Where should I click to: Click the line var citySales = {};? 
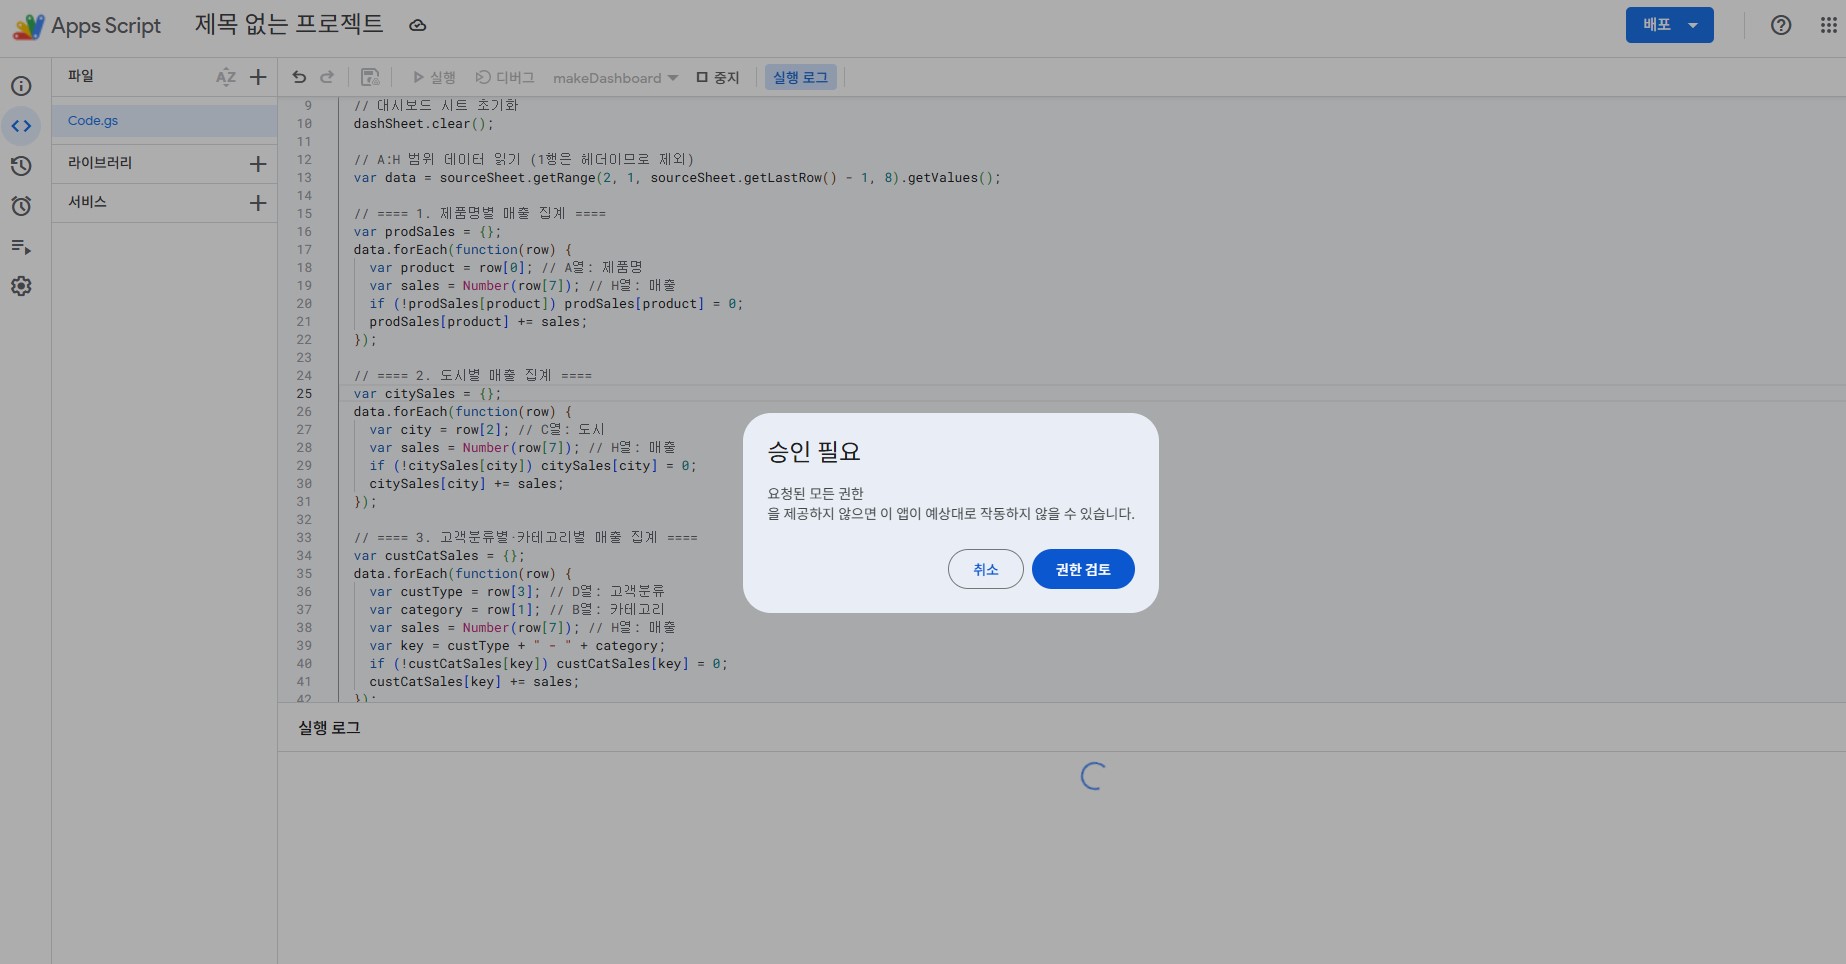click(427, 394)
